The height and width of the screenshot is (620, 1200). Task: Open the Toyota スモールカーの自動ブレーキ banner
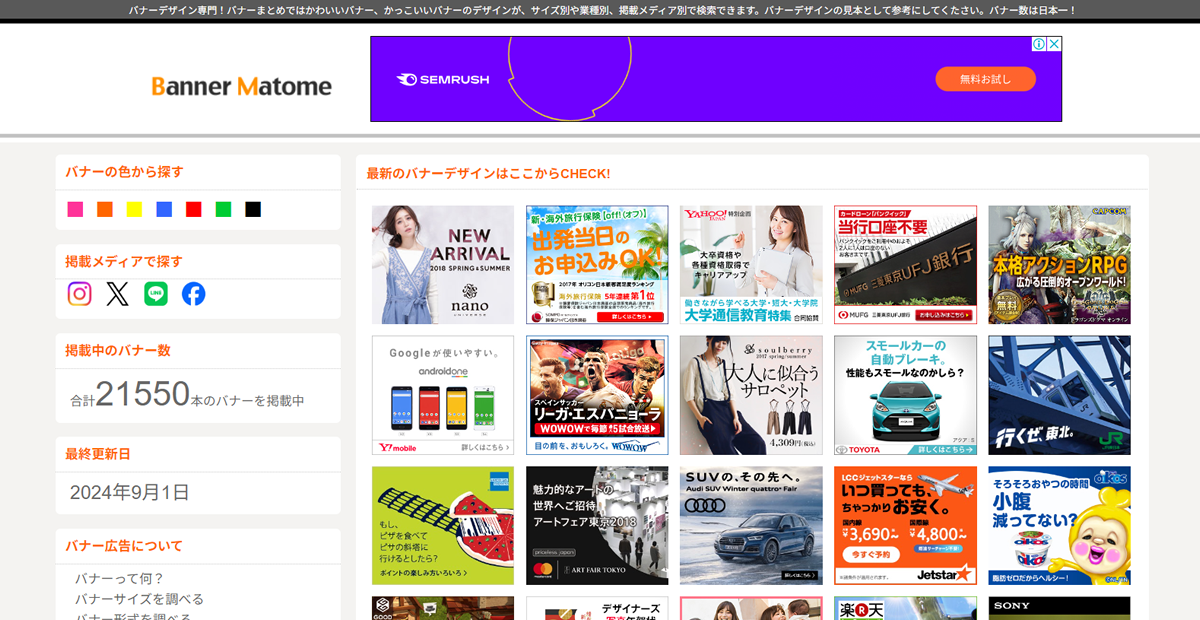905,395
